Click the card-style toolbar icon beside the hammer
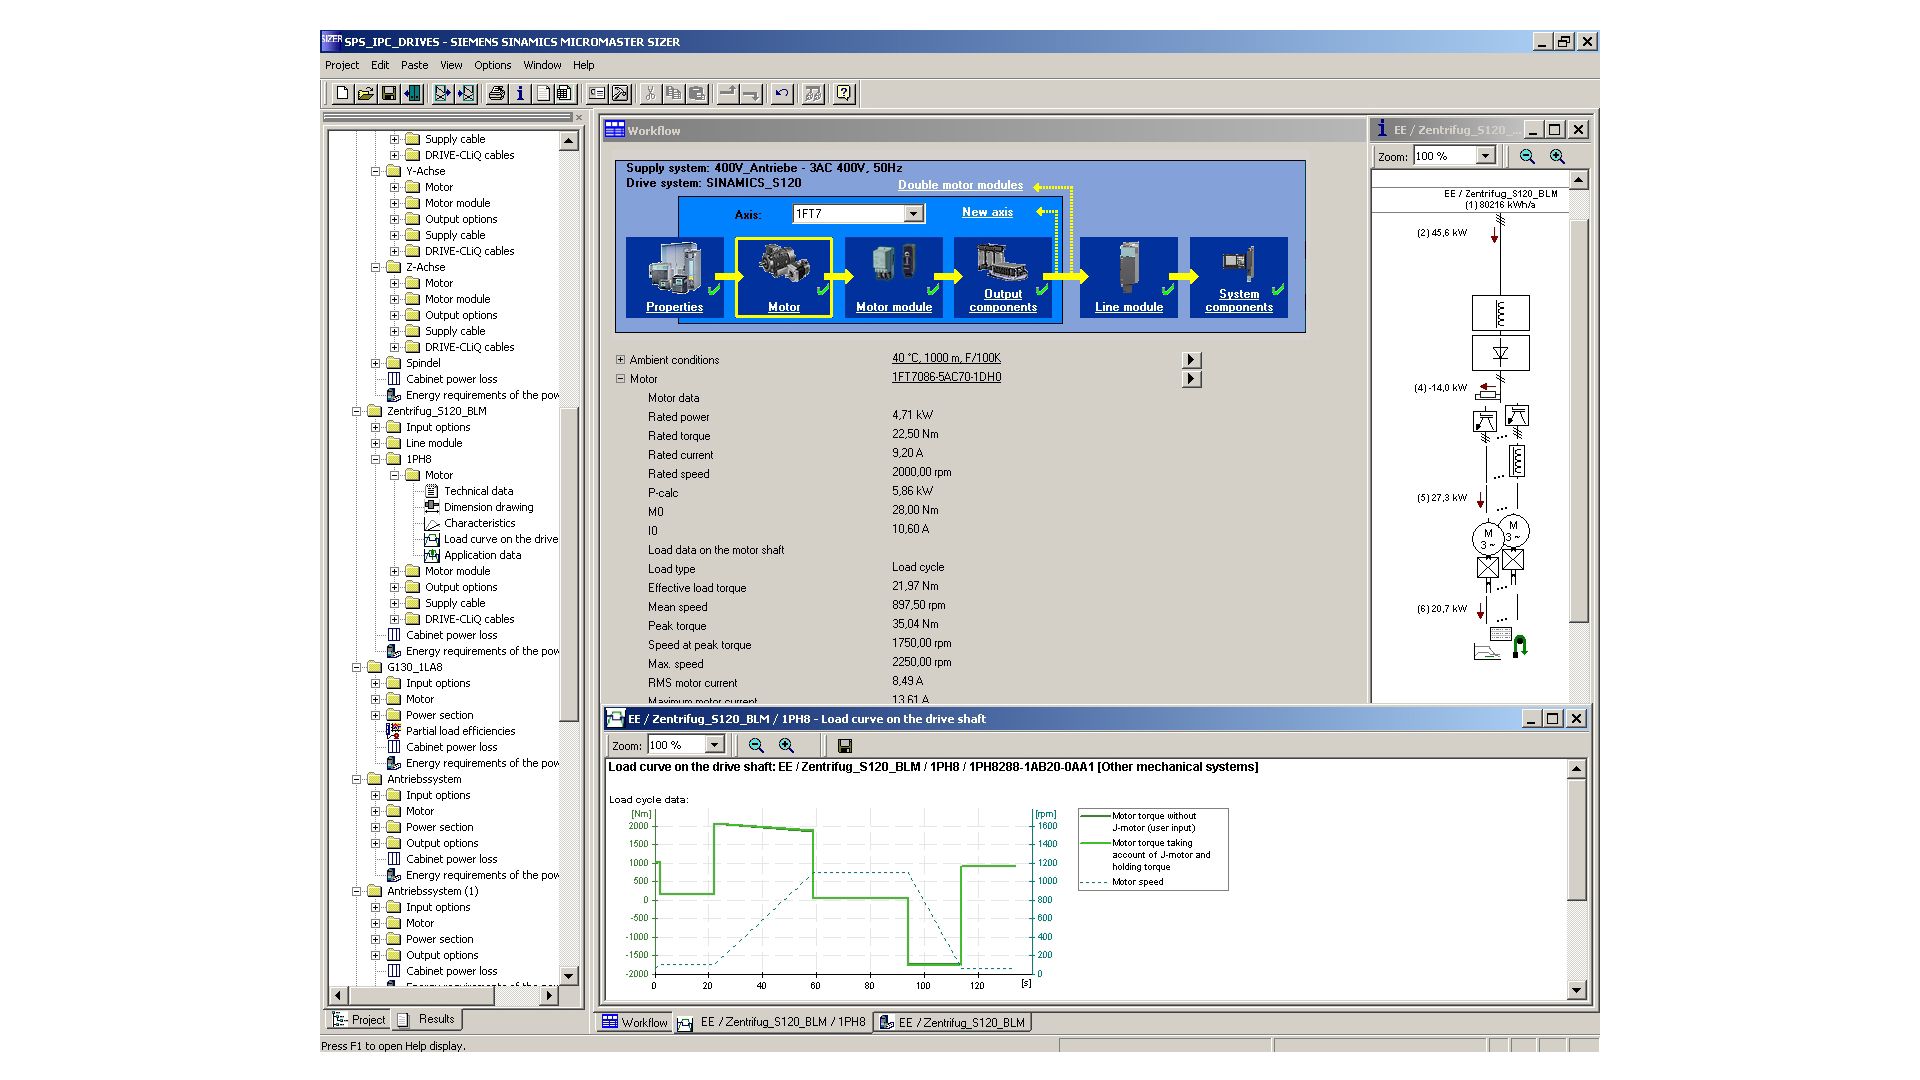Image resolution: width=1920 pixels, height=1080 pixels. click(597, 94)
